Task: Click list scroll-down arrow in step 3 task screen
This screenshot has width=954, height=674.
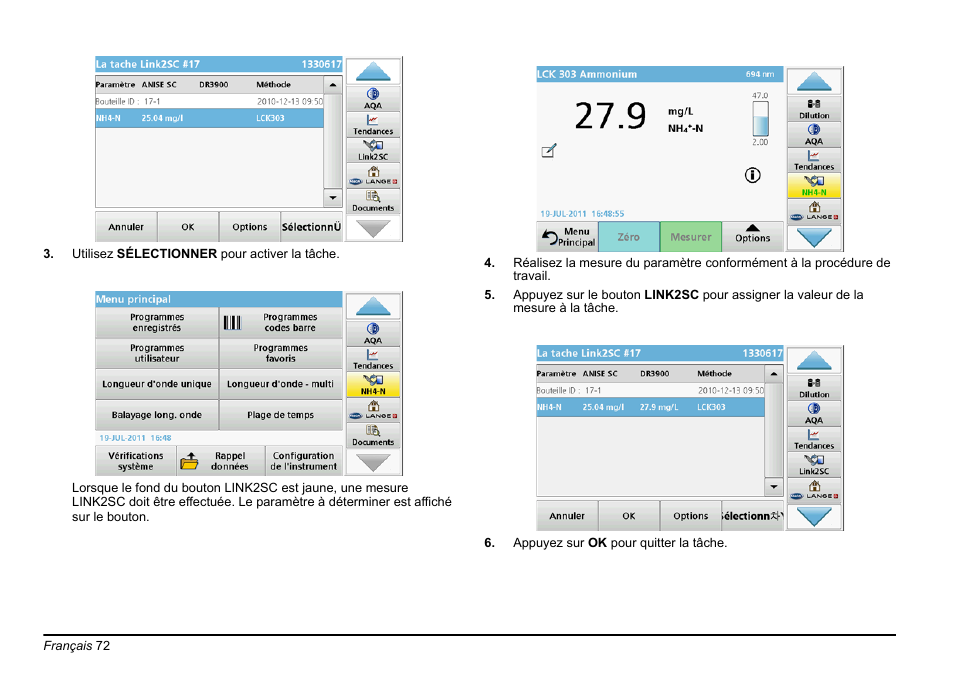Action: click(x=333, y=198)
